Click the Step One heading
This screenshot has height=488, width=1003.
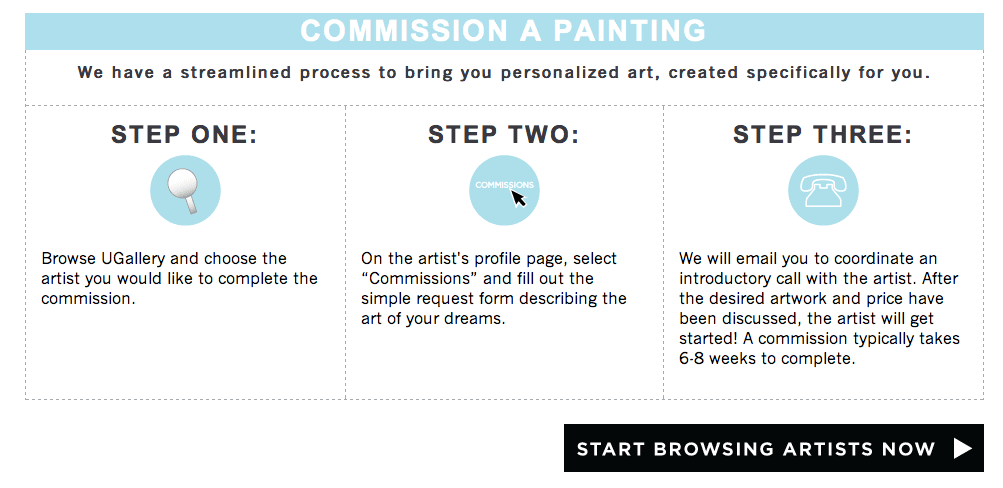pos(184,135)
